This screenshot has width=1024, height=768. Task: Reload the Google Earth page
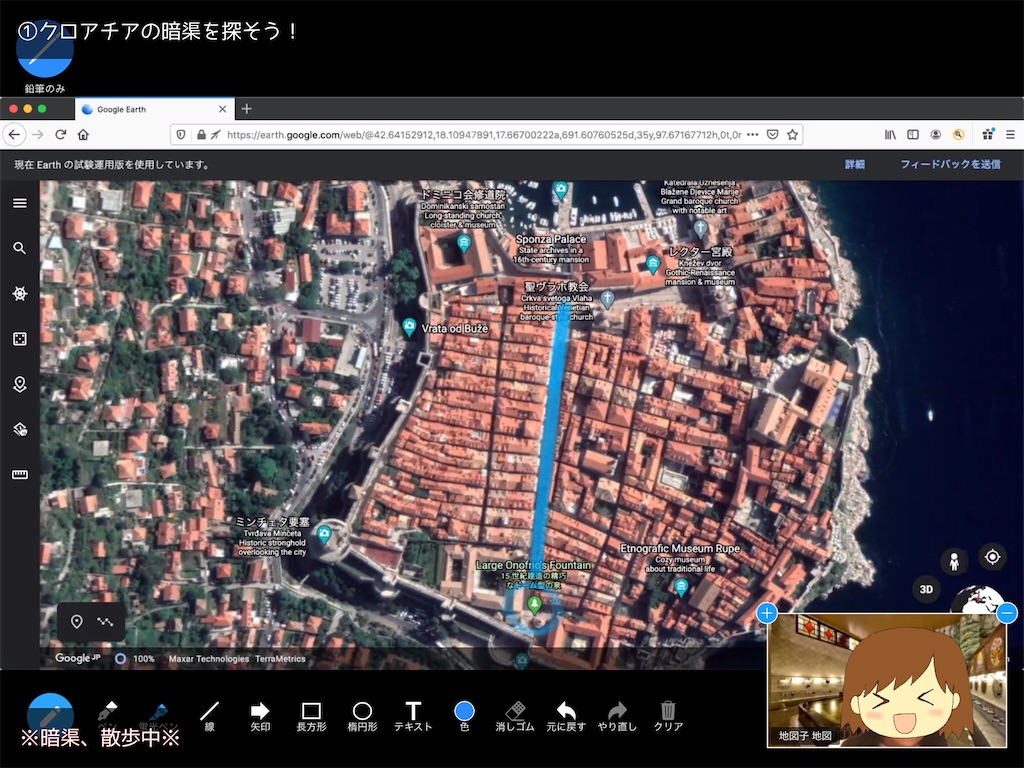point(61,135)
